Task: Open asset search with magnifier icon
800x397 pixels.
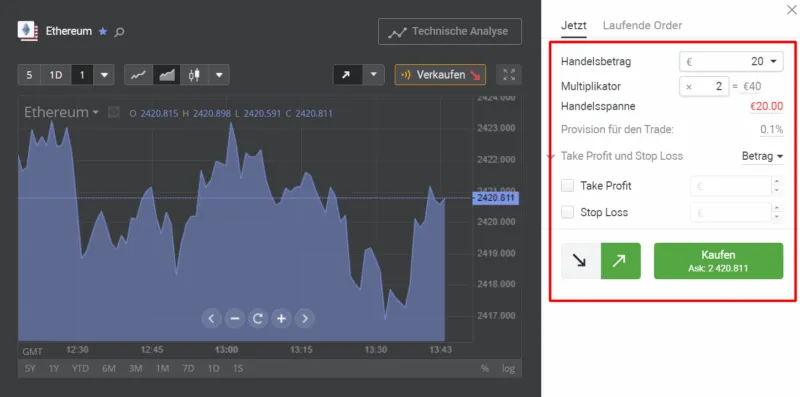Action: [119, 32]
